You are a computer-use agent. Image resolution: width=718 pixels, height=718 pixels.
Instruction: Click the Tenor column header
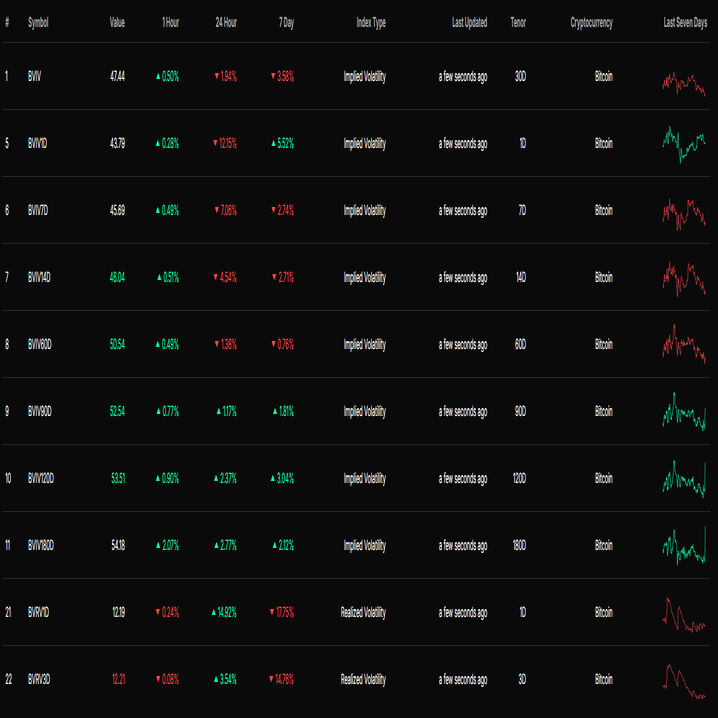518,22
